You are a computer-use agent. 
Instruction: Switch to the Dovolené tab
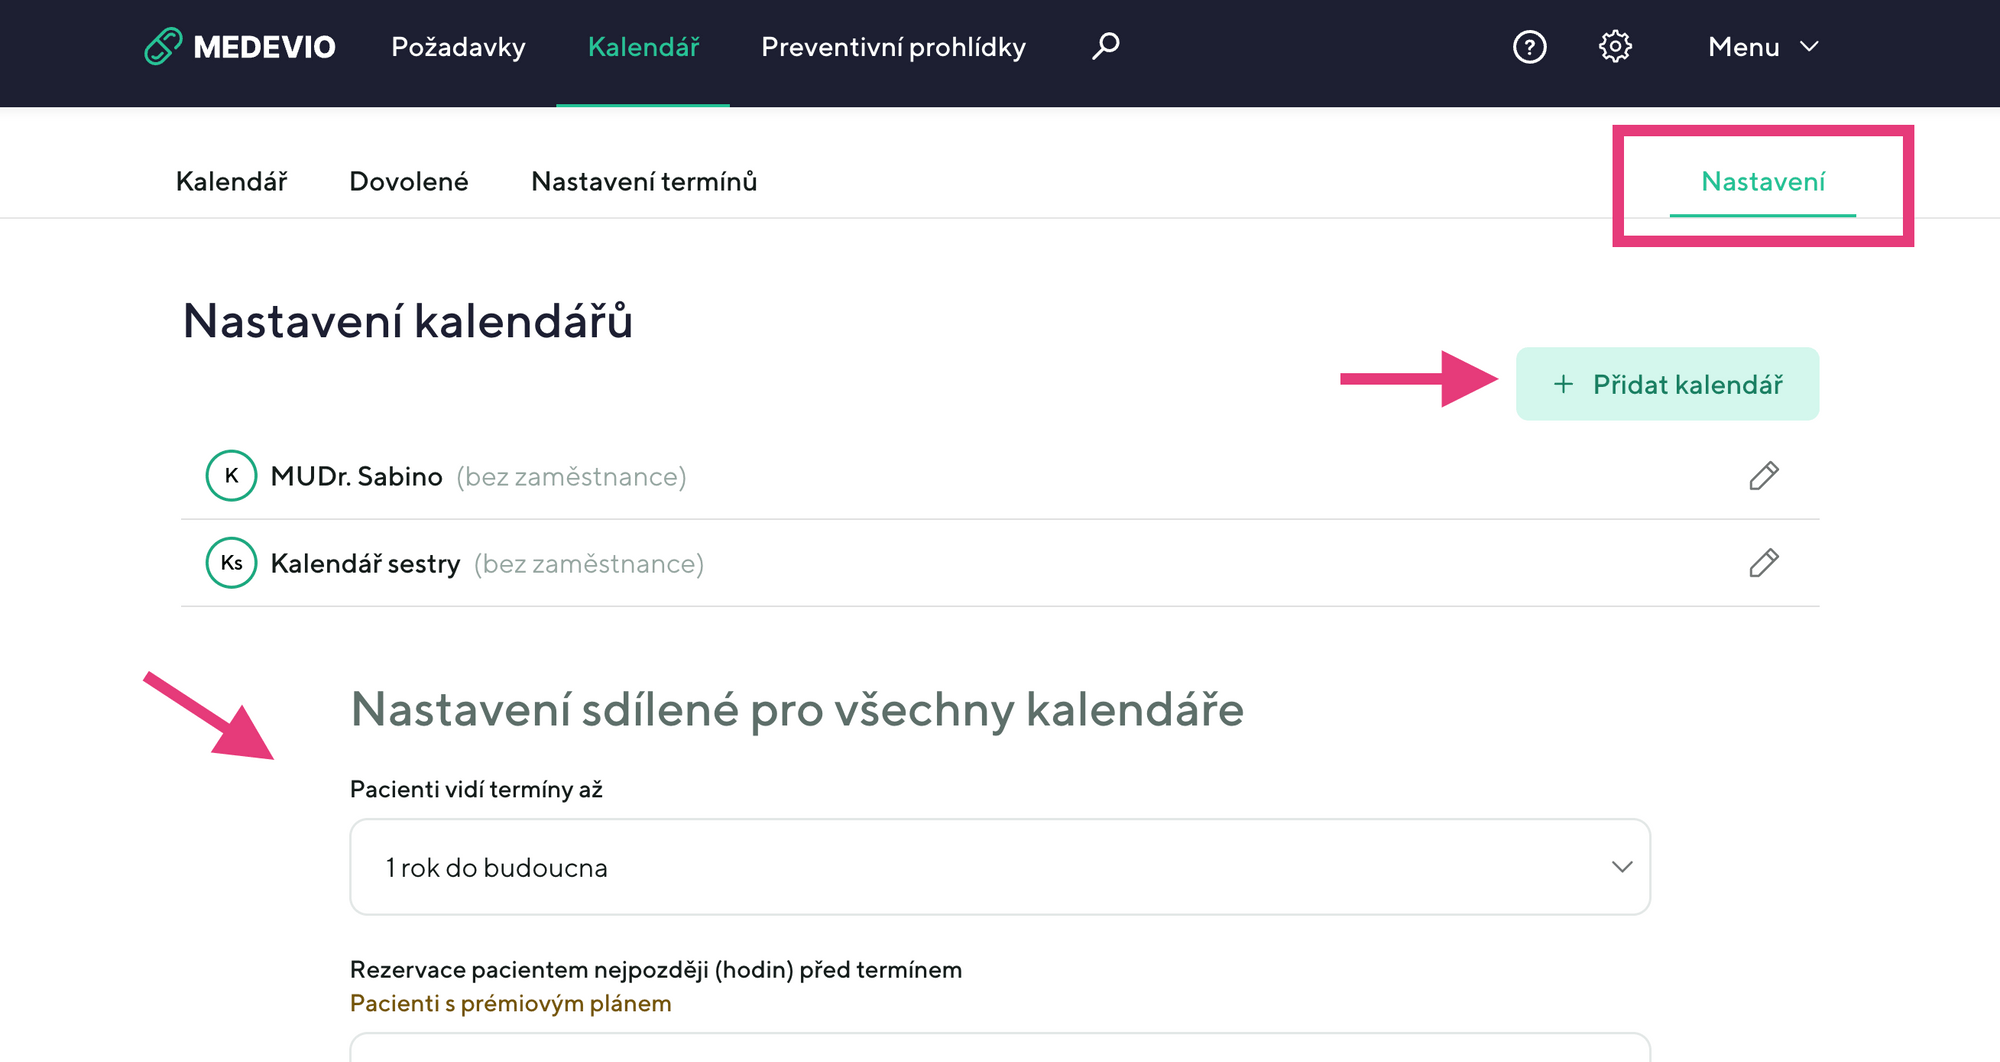coord(408,182)
